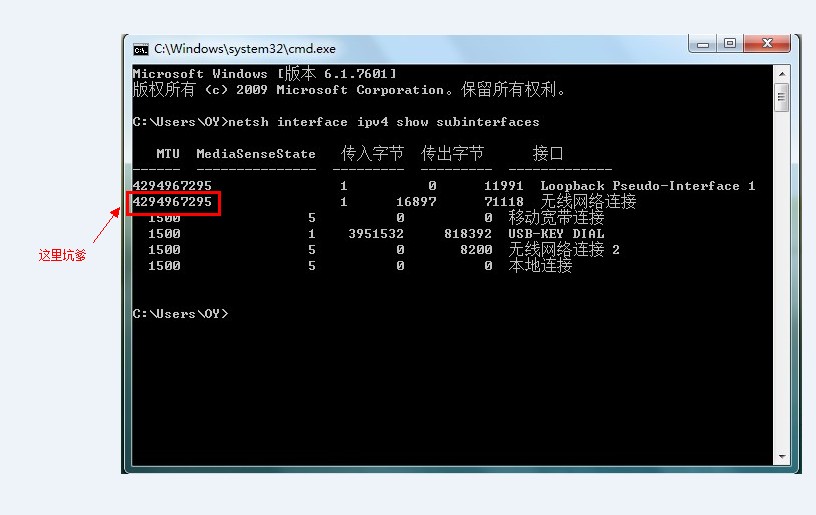Screen dimensions: 816x515
Task: Click the vertical scrollbar thumb
Action: [x=782, y=97]
